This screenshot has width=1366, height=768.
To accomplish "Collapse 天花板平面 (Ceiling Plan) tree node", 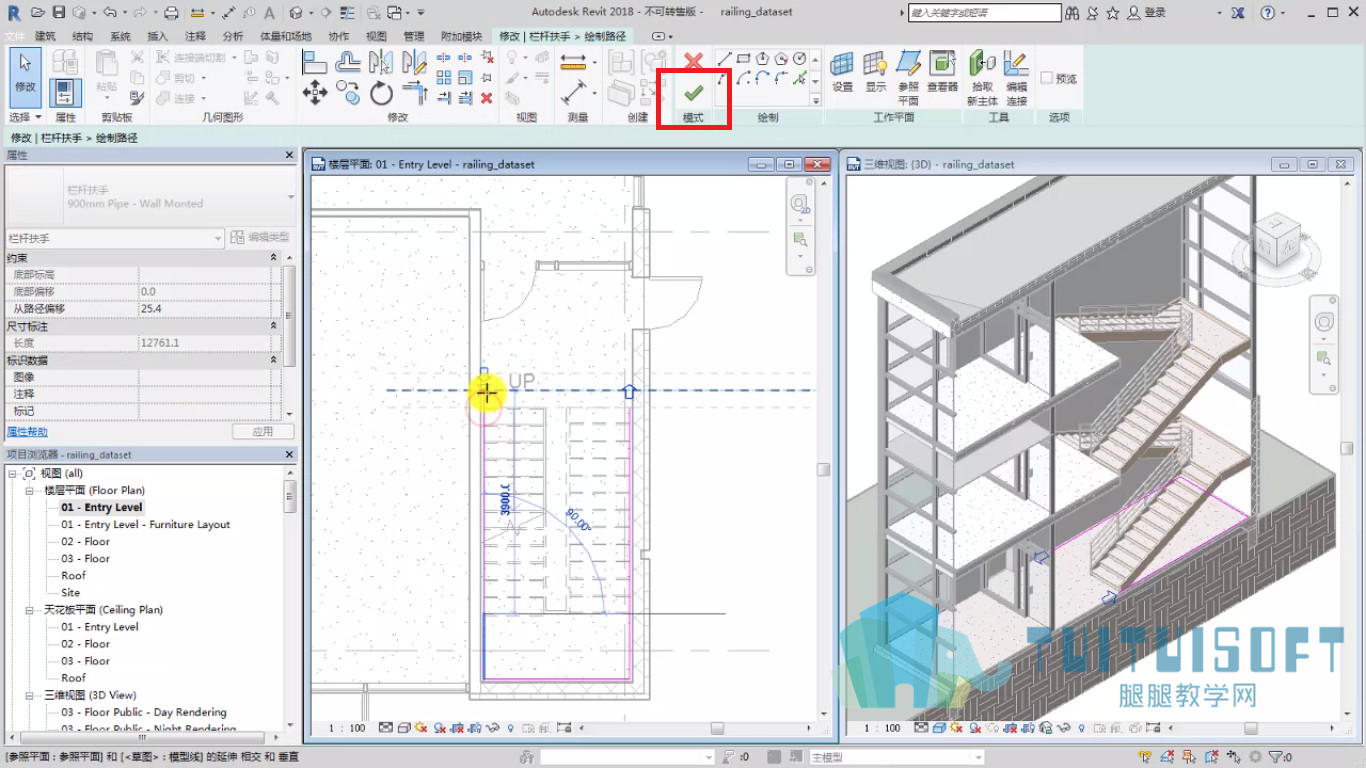I will pos(30,610).
